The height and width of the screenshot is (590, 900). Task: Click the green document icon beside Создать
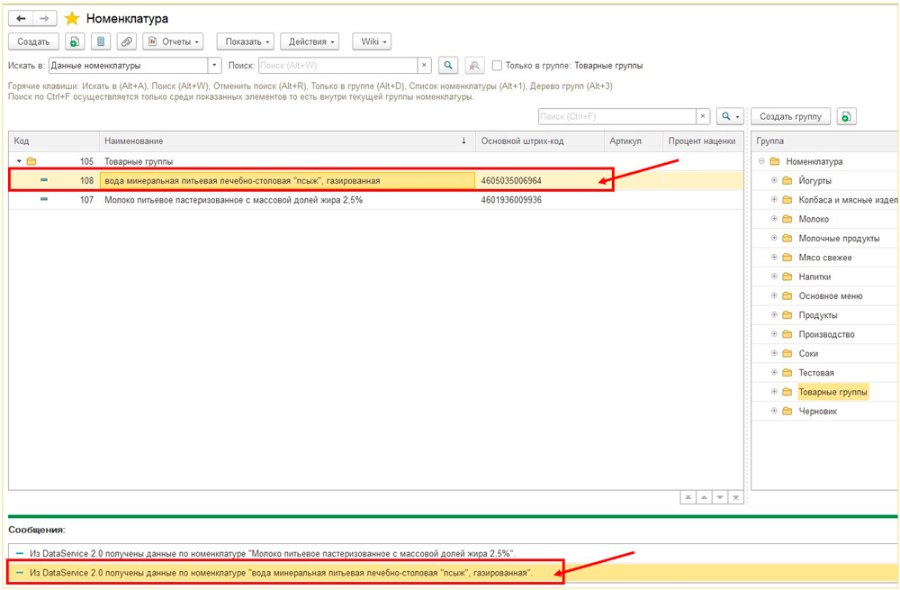pos(75,42)
